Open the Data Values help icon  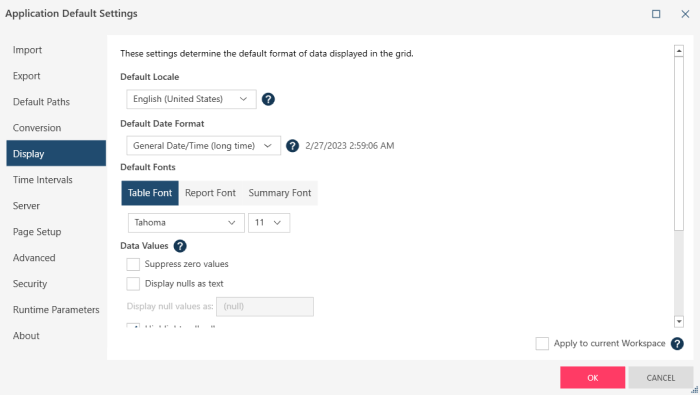tap(180, 246)
